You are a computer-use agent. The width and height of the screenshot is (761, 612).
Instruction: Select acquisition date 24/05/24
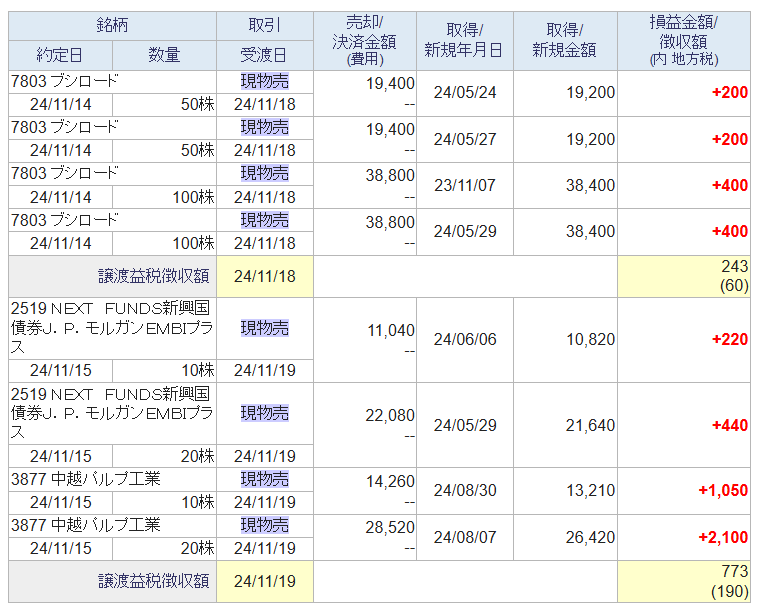click(x=464, y=93)
